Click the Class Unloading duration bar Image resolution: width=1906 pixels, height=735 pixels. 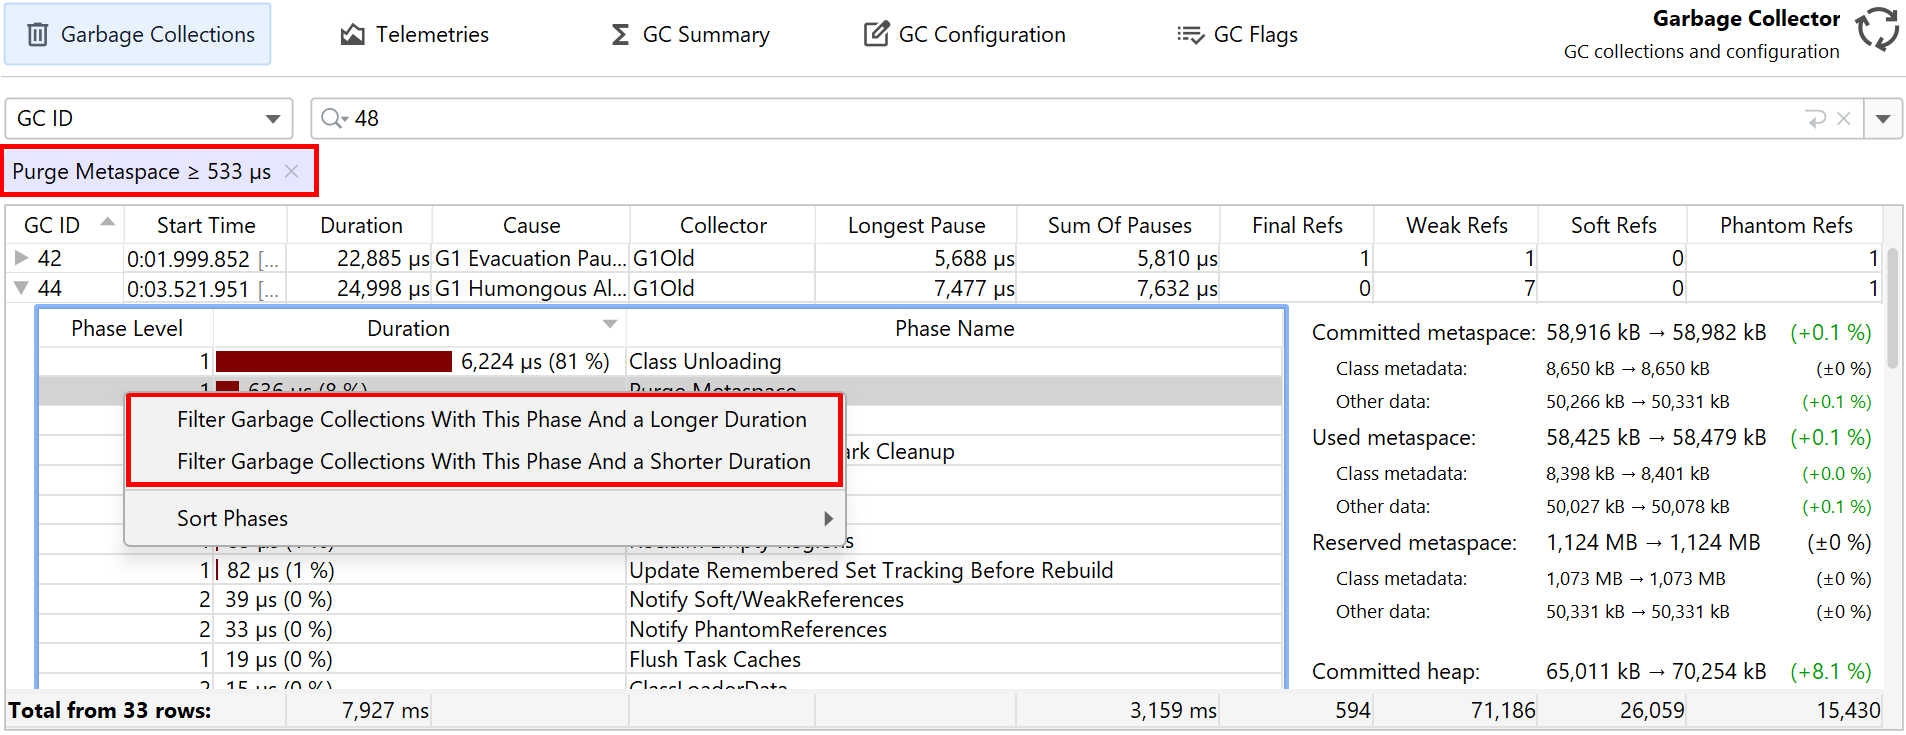coord(333,362)
